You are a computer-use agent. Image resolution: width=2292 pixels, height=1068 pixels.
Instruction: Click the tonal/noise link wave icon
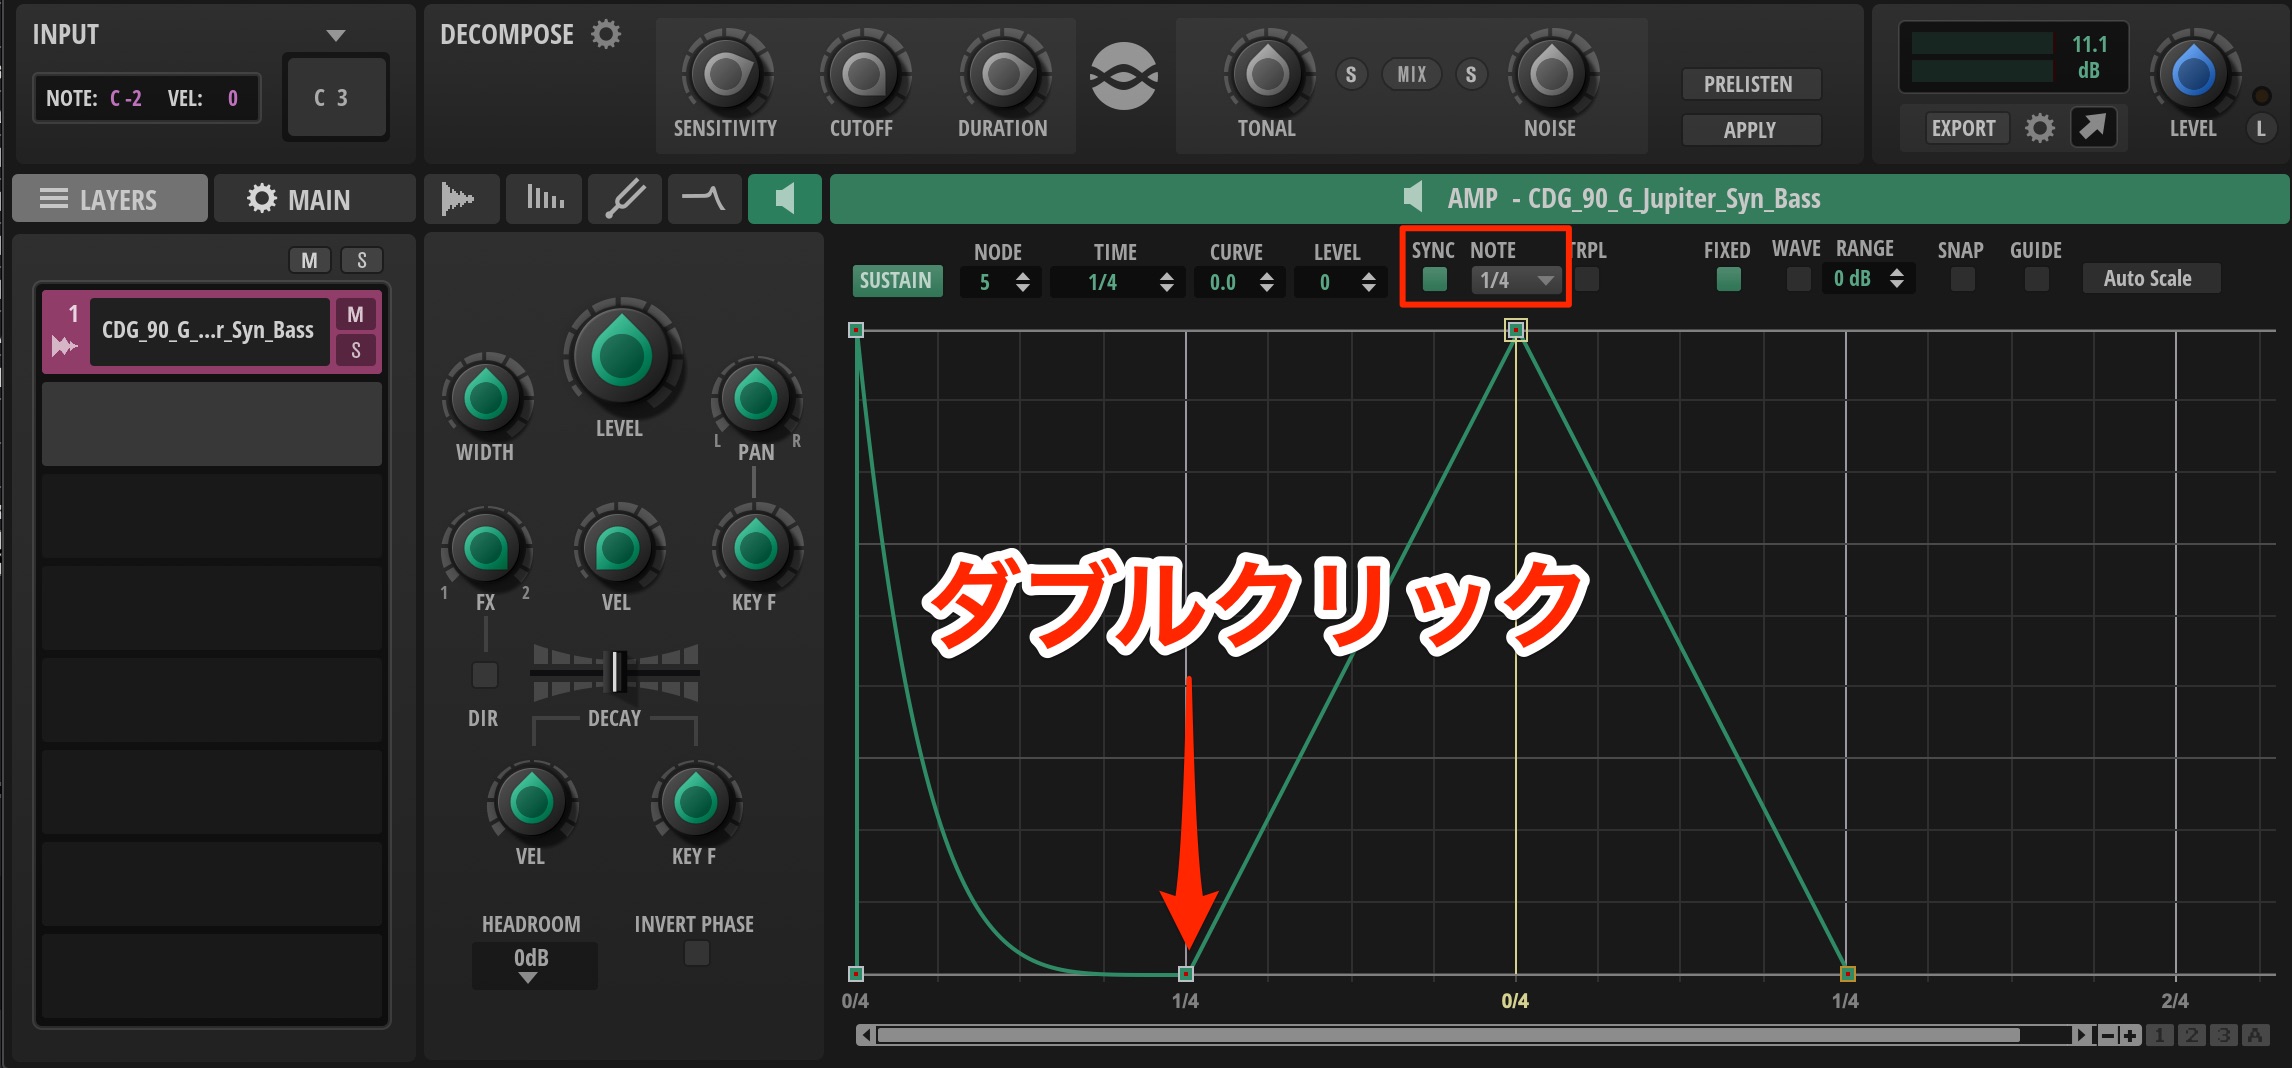pos(1123,76)
